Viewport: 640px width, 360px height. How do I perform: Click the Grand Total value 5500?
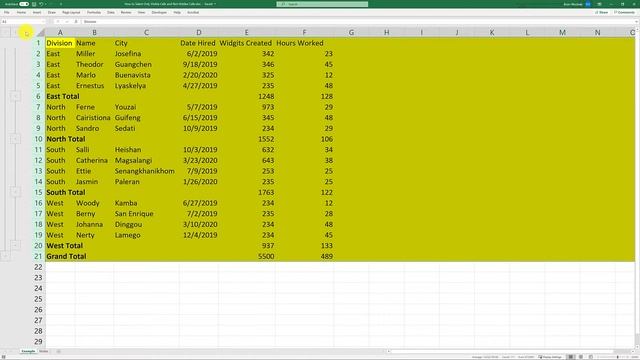[x=247, y=256]
